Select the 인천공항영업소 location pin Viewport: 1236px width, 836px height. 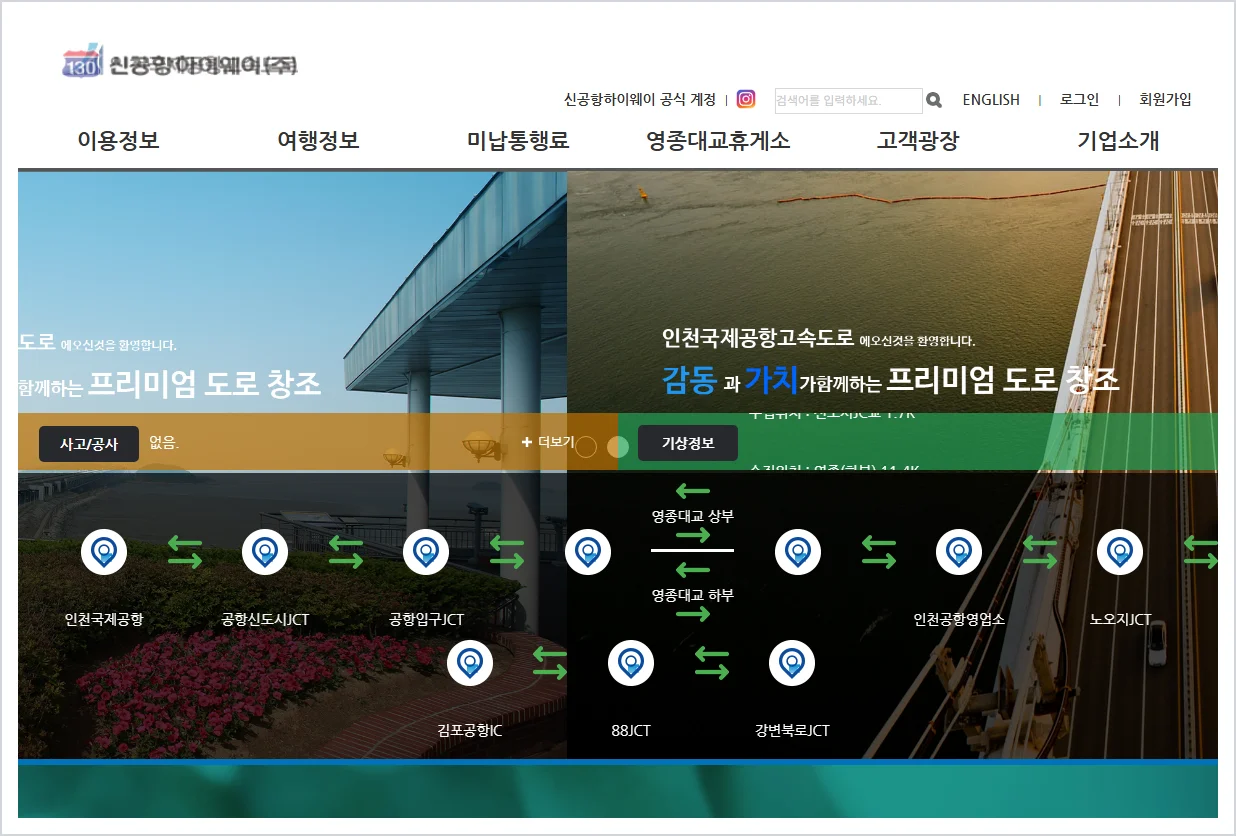(959, 552)
